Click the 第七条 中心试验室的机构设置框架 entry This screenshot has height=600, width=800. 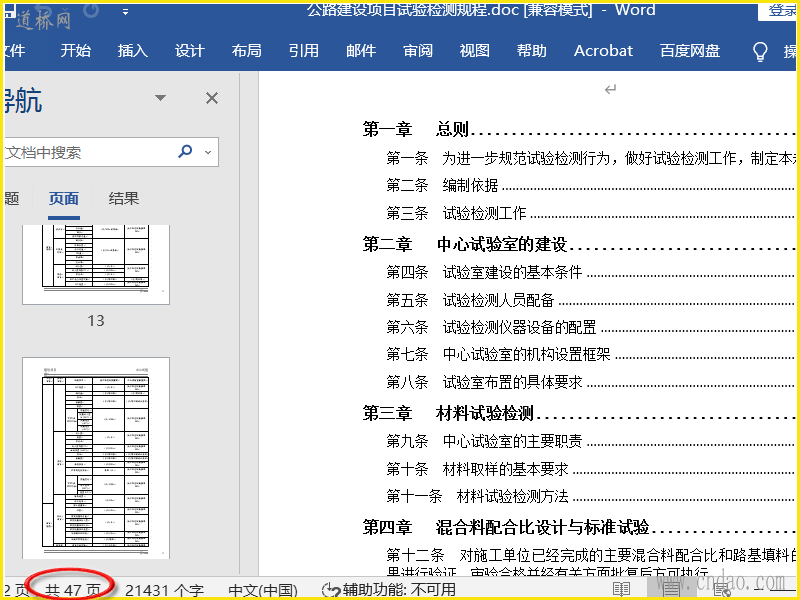[x=590, y=354]
